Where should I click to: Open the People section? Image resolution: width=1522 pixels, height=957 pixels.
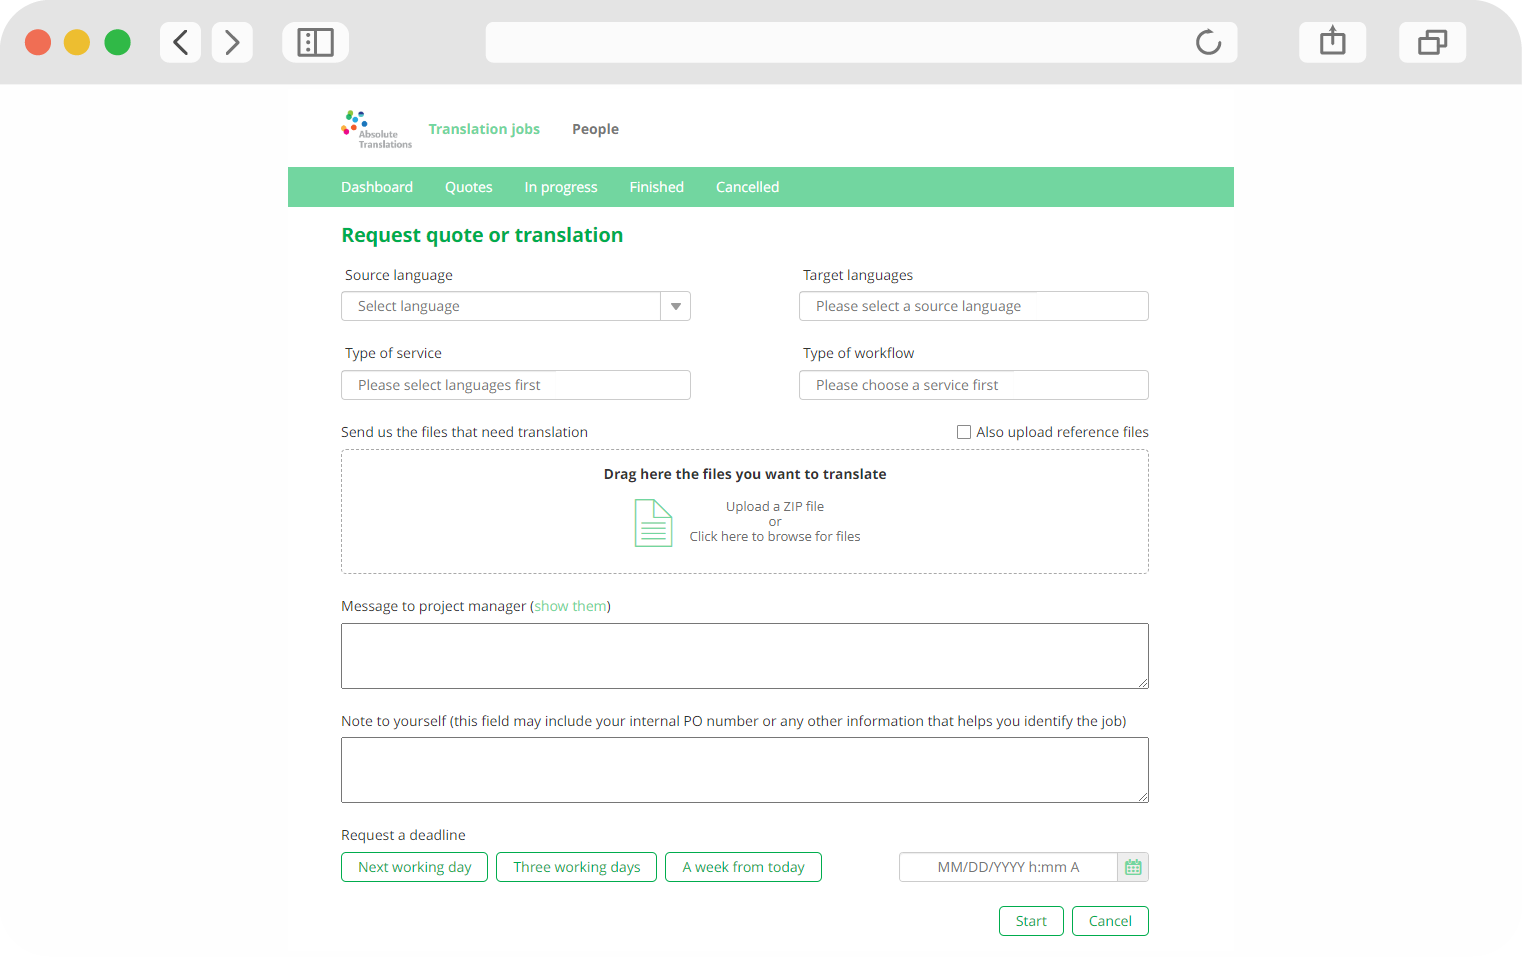(595, 128)
